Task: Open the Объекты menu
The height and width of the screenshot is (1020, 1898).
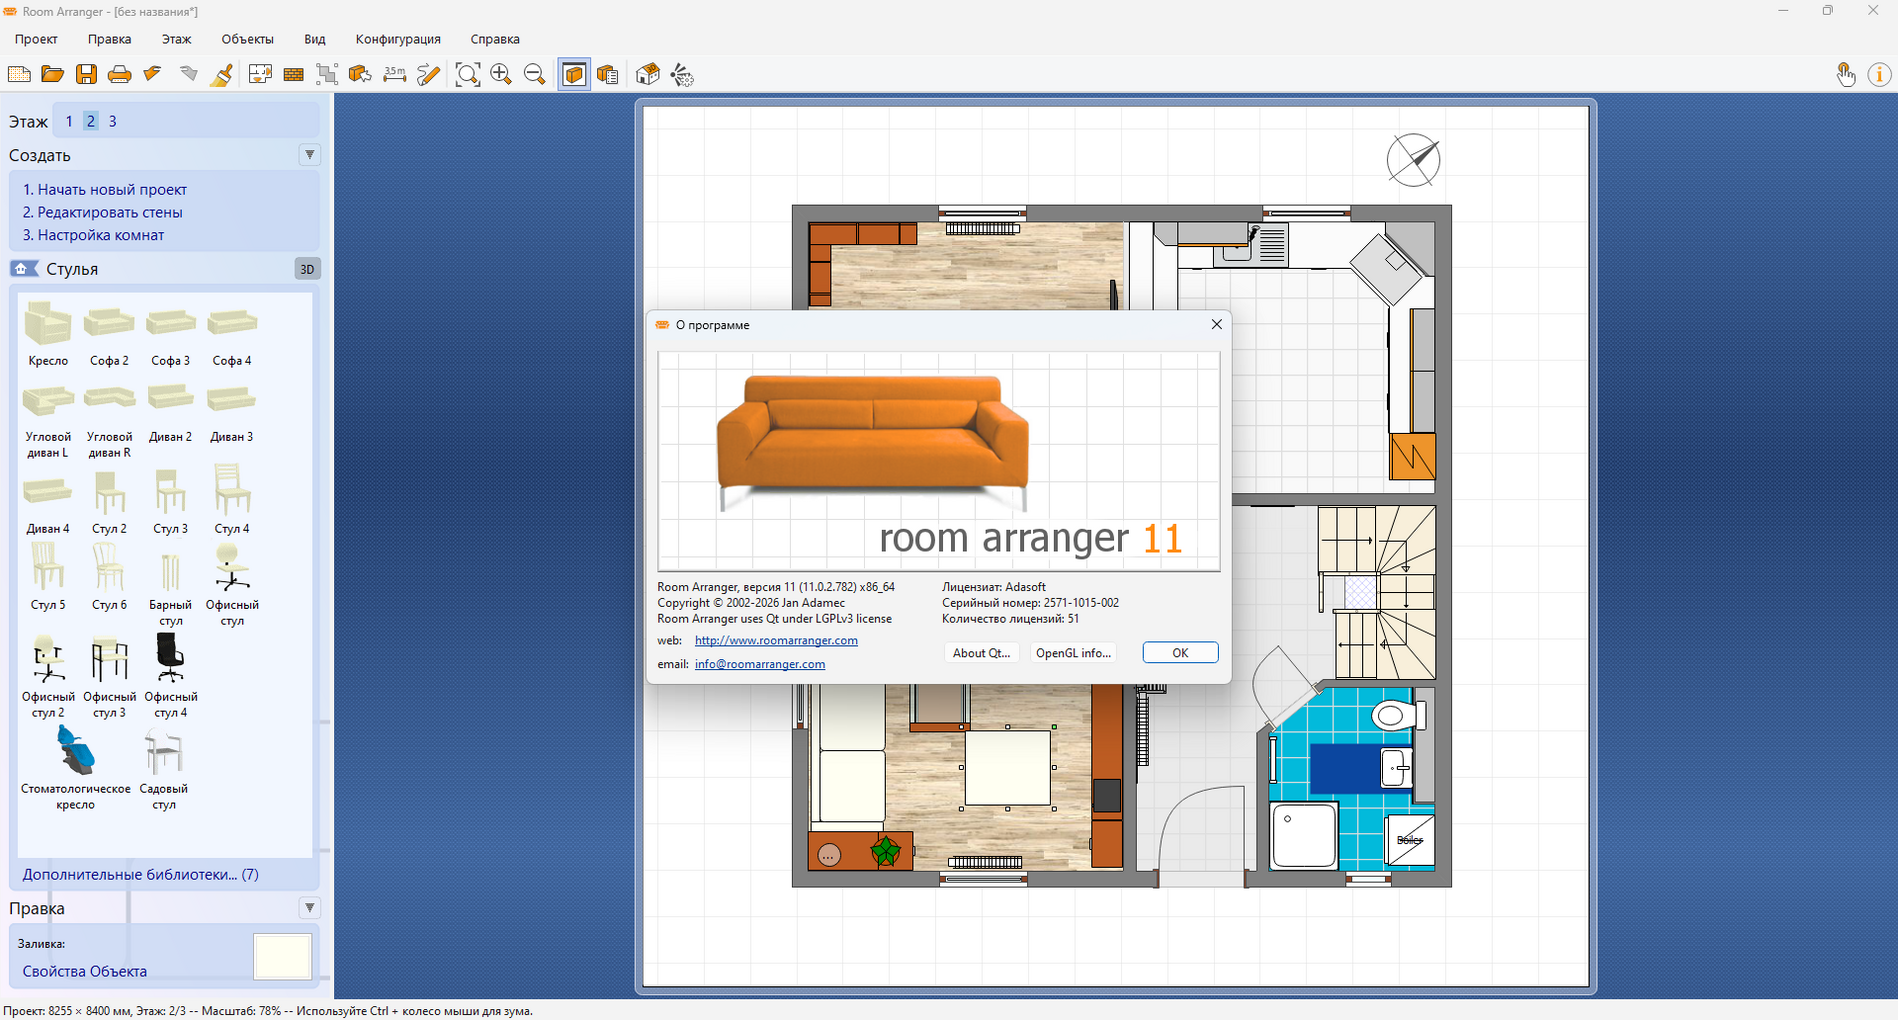Action: (x=247, y=39)
